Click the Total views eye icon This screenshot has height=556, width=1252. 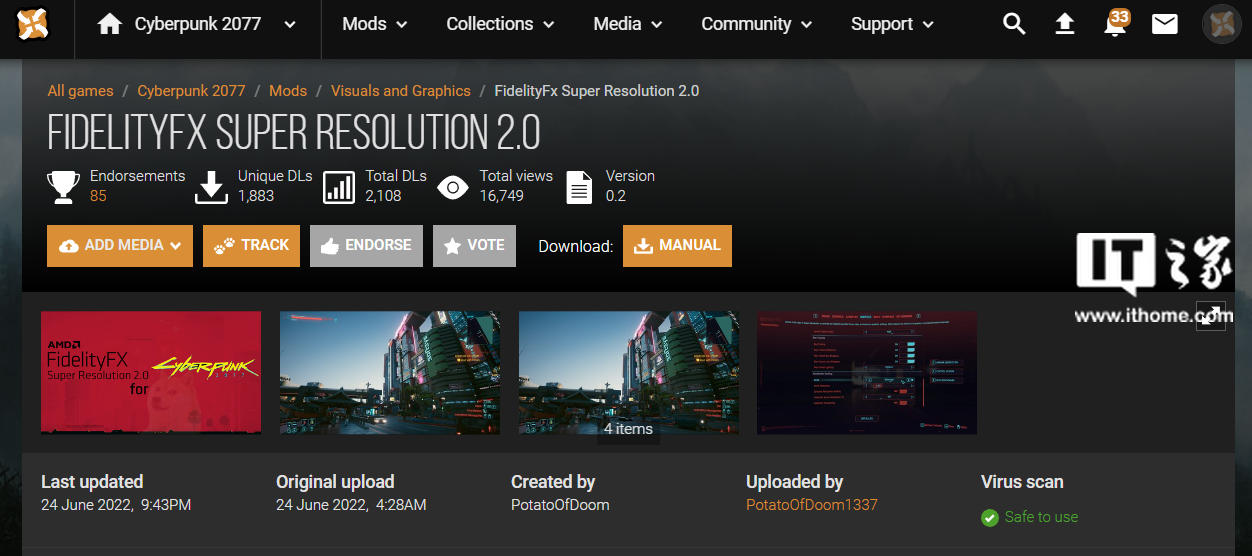(453, 187)
